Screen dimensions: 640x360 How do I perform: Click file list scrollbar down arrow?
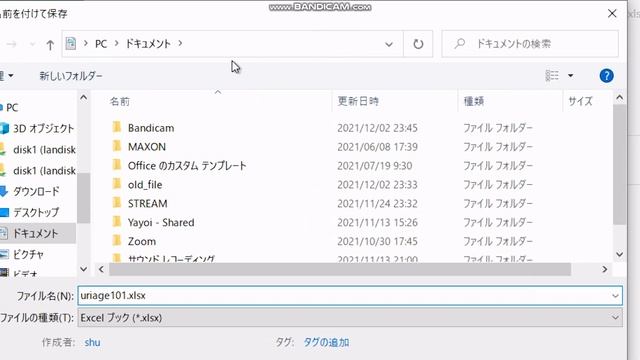coord(619,255)
